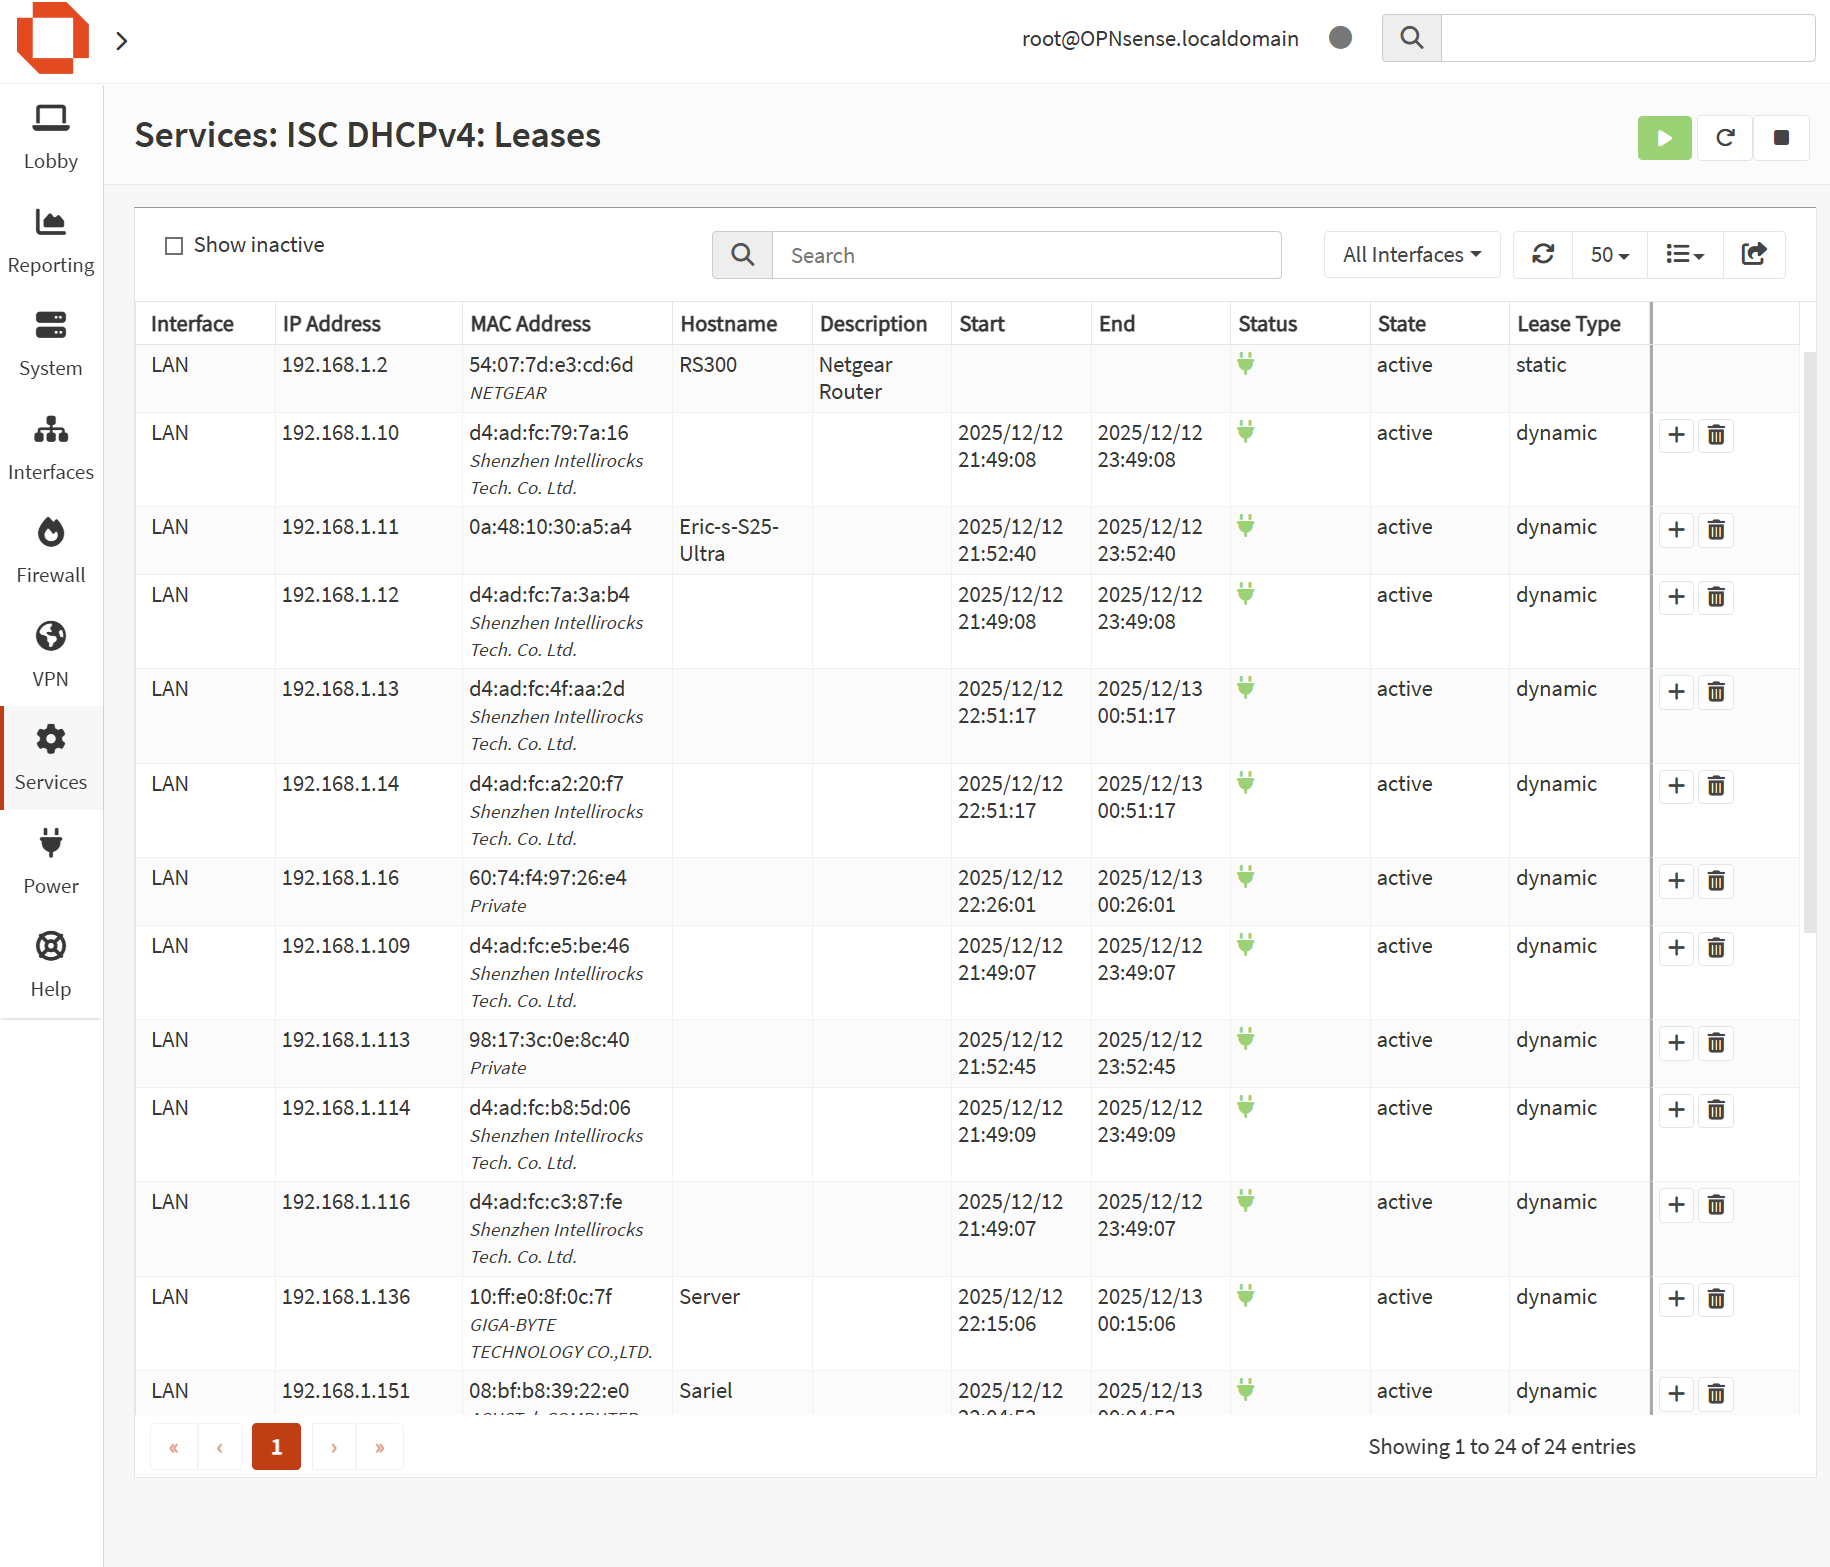The image size is (1830, 1567).
Task: Delete the lease for 192.168.1.16
Action: (1716, 881)
